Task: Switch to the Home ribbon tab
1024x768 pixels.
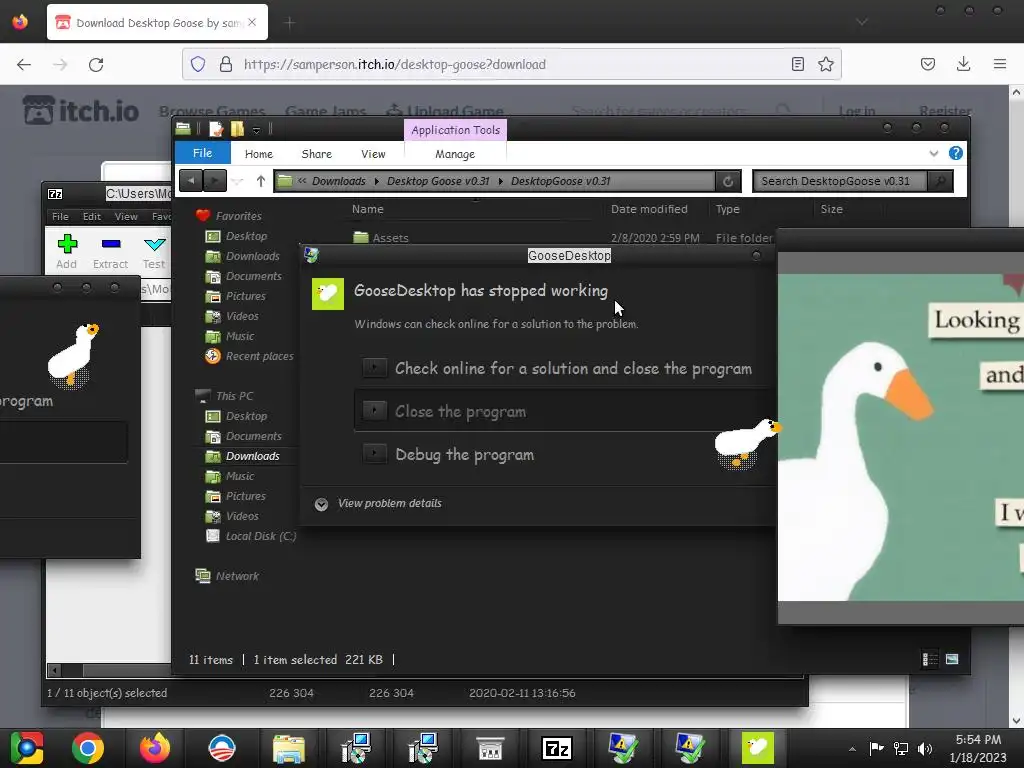Action: coord(259,154)
